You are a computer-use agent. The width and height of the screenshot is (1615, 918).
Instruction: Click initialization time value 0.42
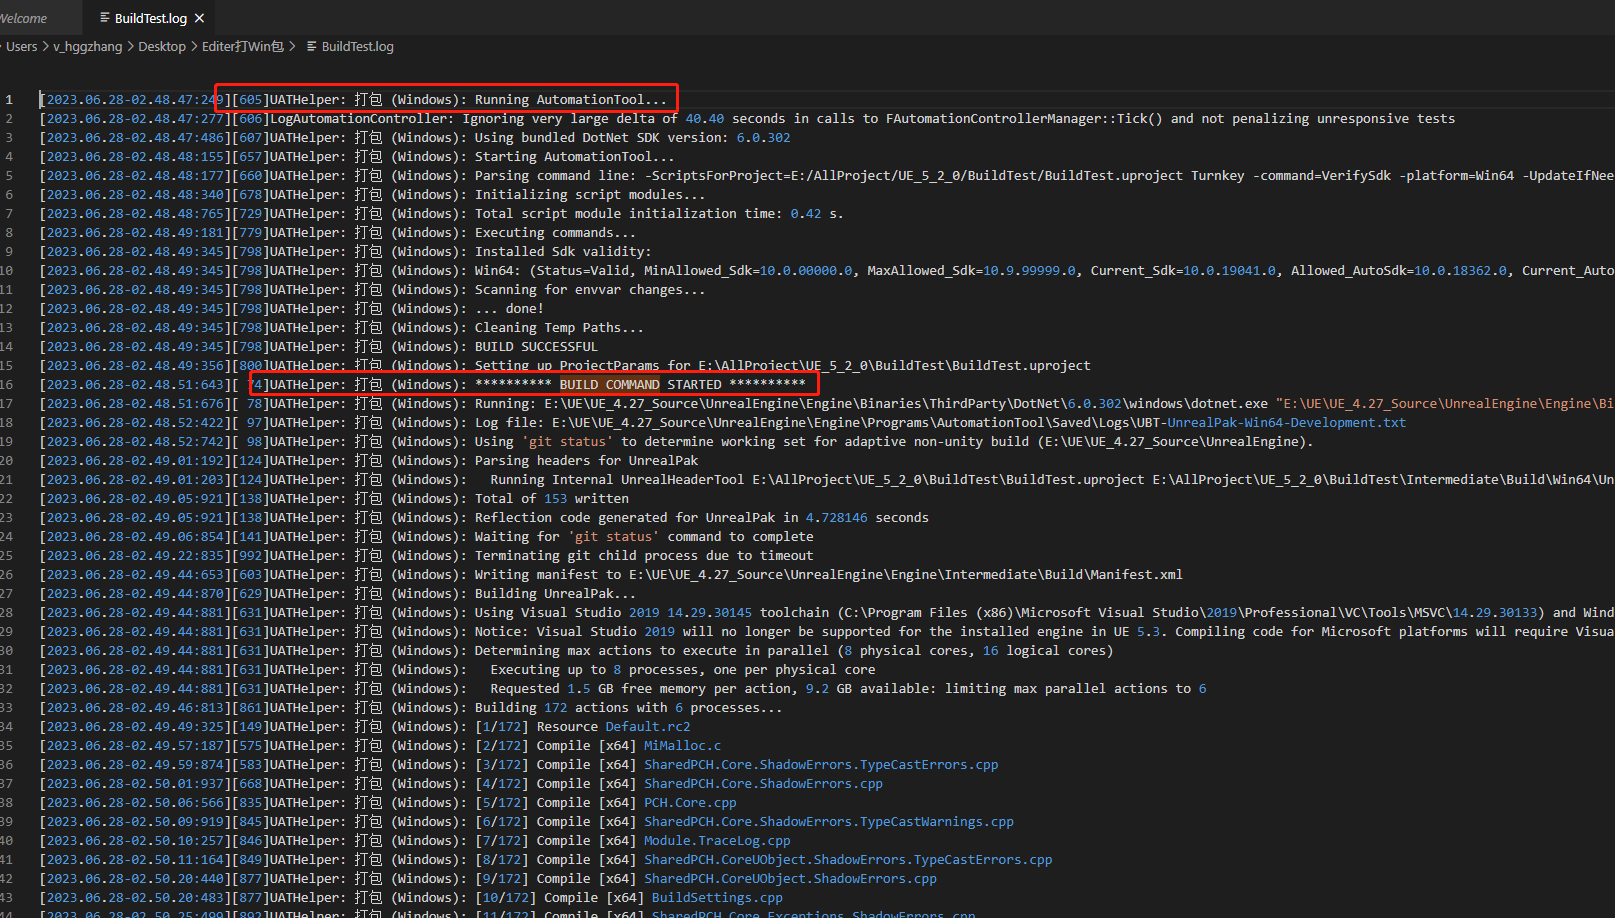pos(805,214)
